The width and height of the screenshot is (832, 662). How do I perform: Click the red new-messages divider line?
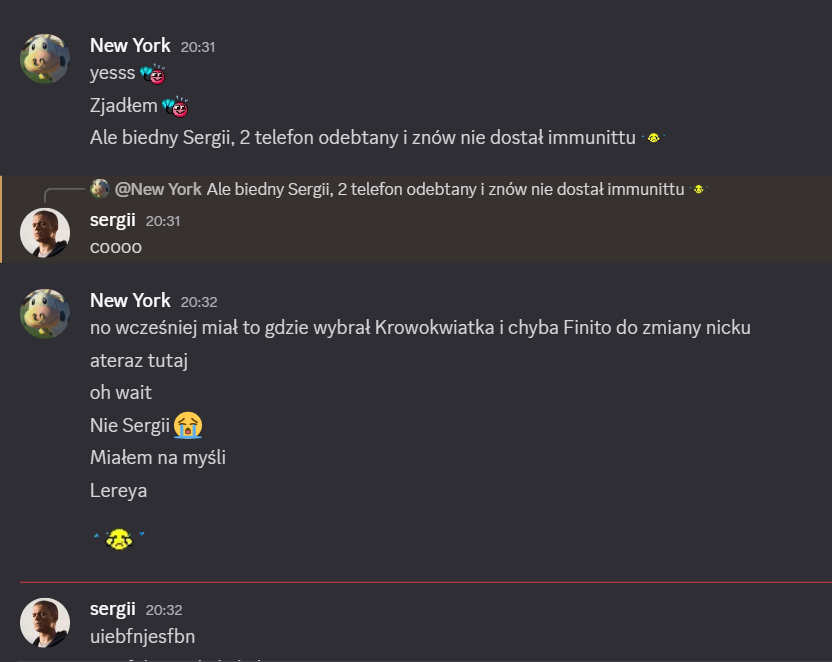pyautogui.click(x=426, y=582)
